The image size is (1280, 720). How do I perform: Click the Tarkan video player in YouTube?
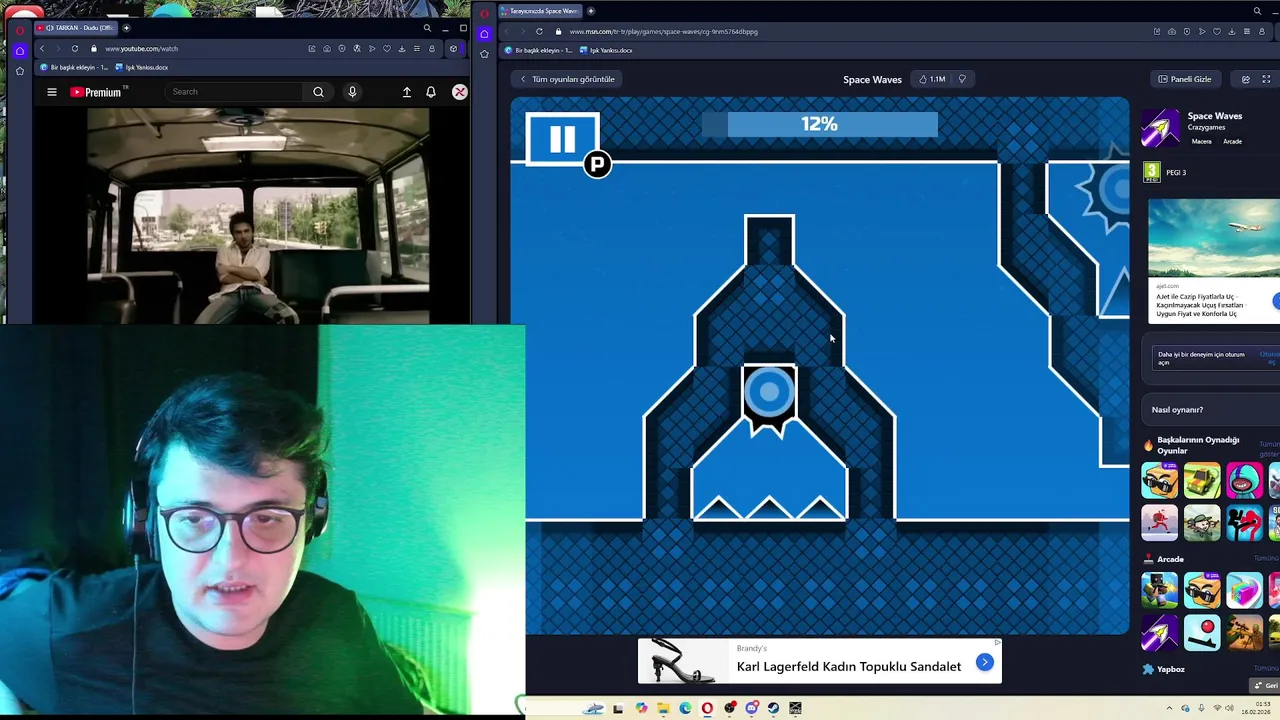point(258,215)
